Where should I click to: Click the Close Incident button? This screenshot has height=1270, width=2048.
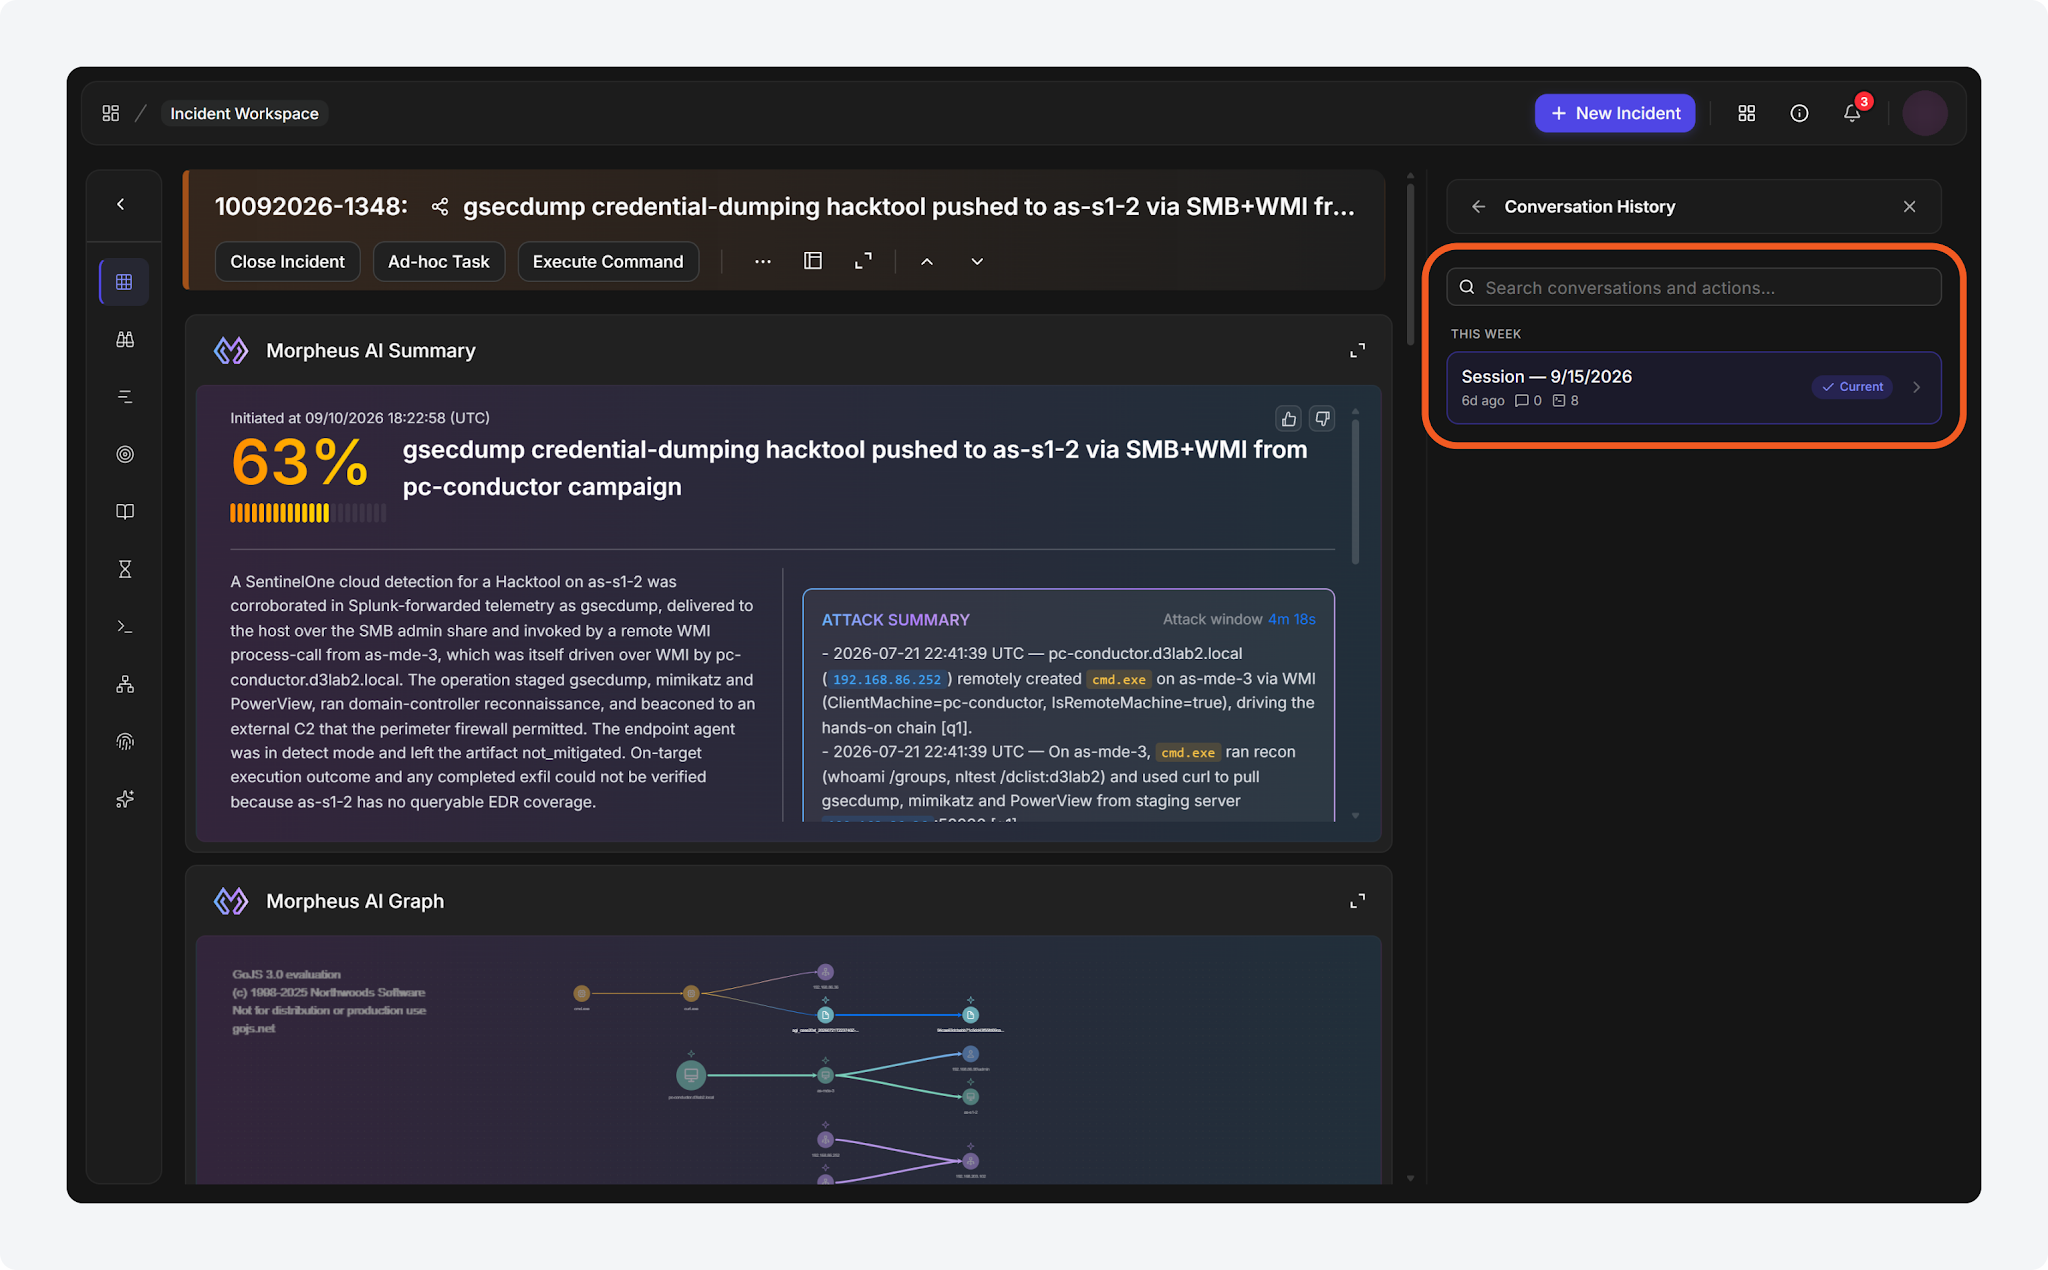click(287, 261)
